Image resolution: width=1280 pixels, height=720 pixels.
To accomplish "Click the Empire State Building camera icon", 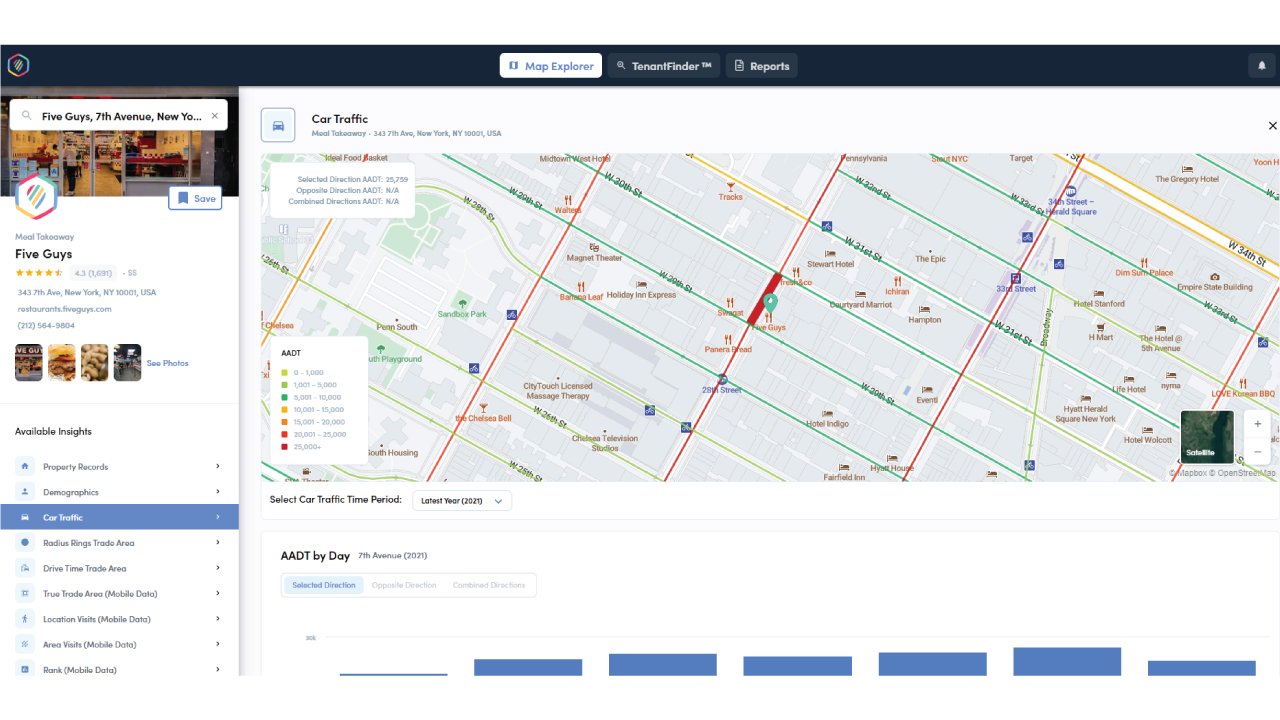I will (1215, 277).
